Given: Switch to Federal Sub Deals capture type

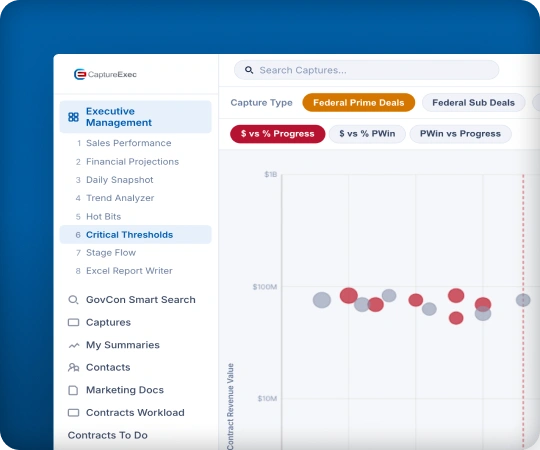Looking at the screenshot, I should pyautogui.click(x=474, y=103).
